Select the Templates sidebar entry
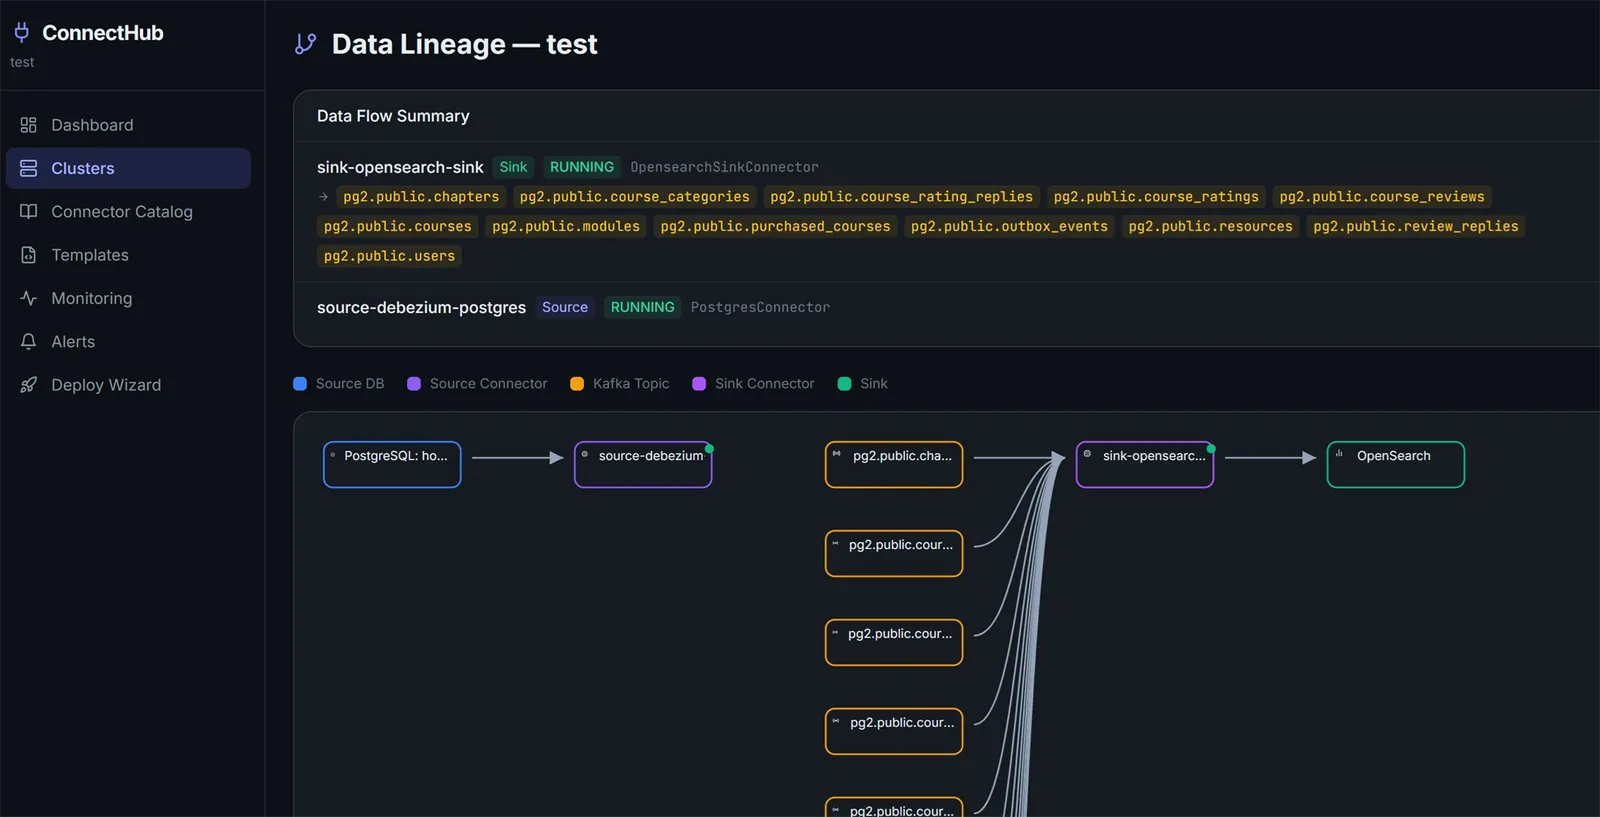 pos(128,255)
